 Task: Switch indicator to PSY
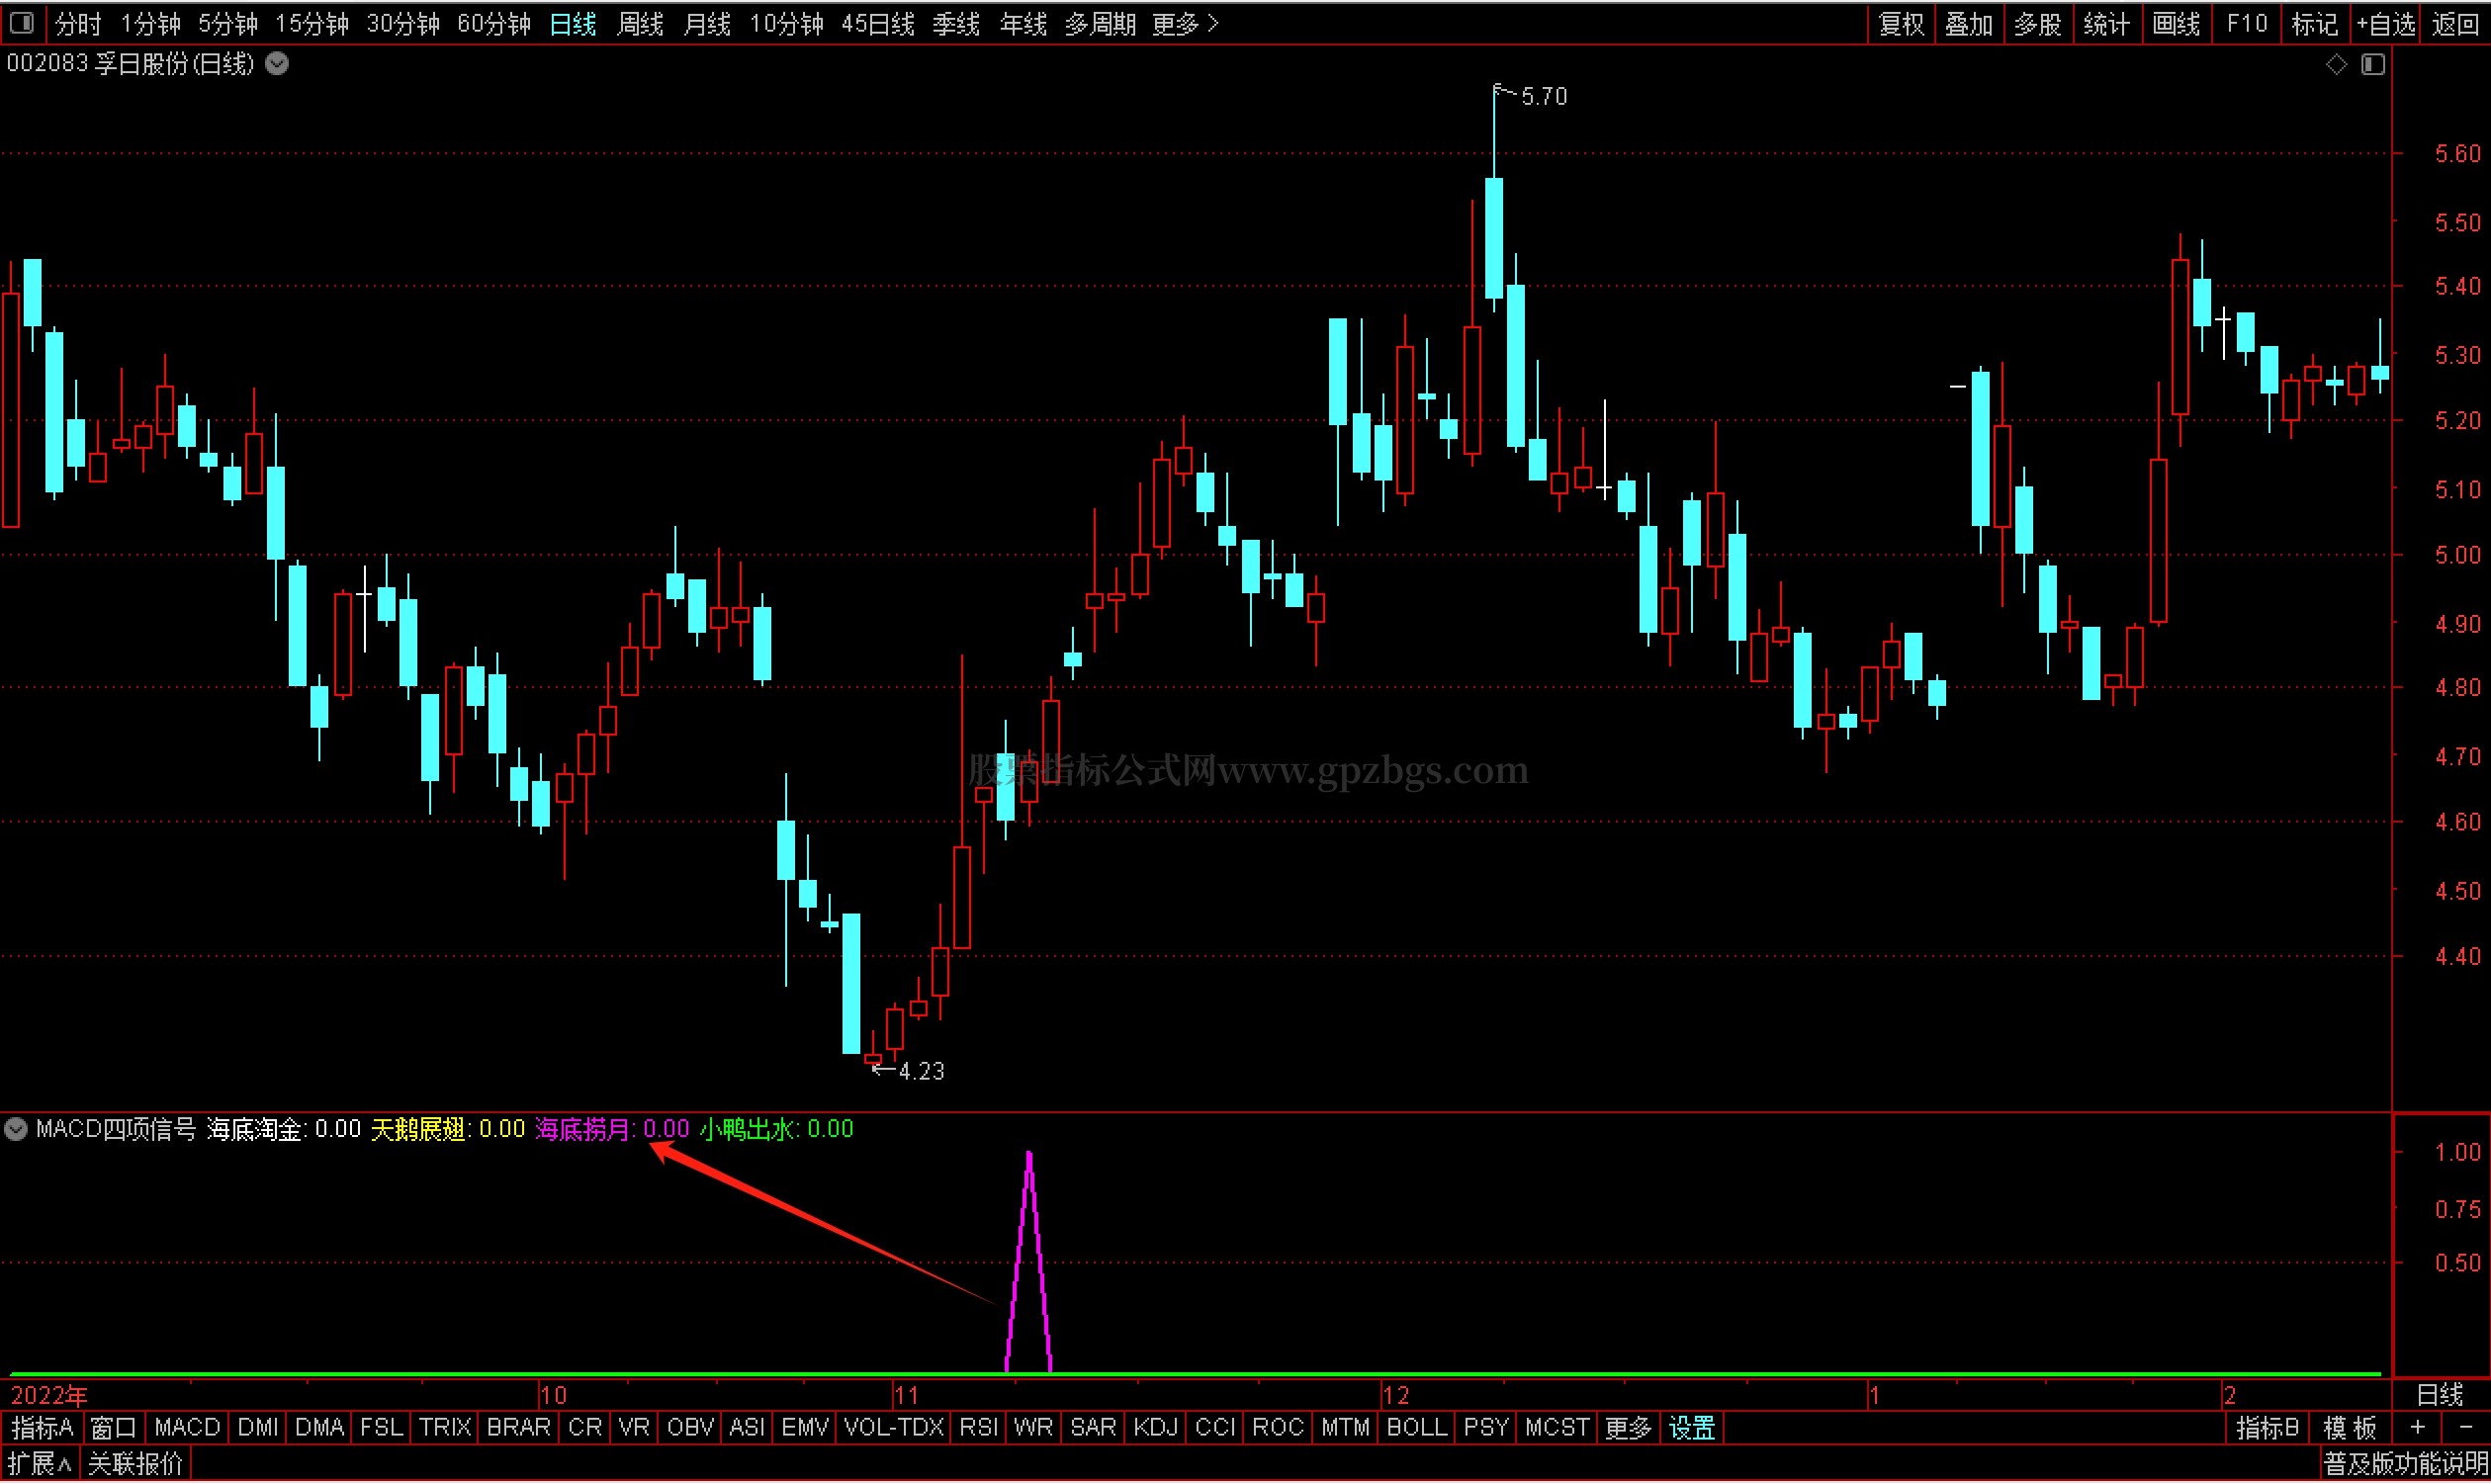point(1486,1430)
